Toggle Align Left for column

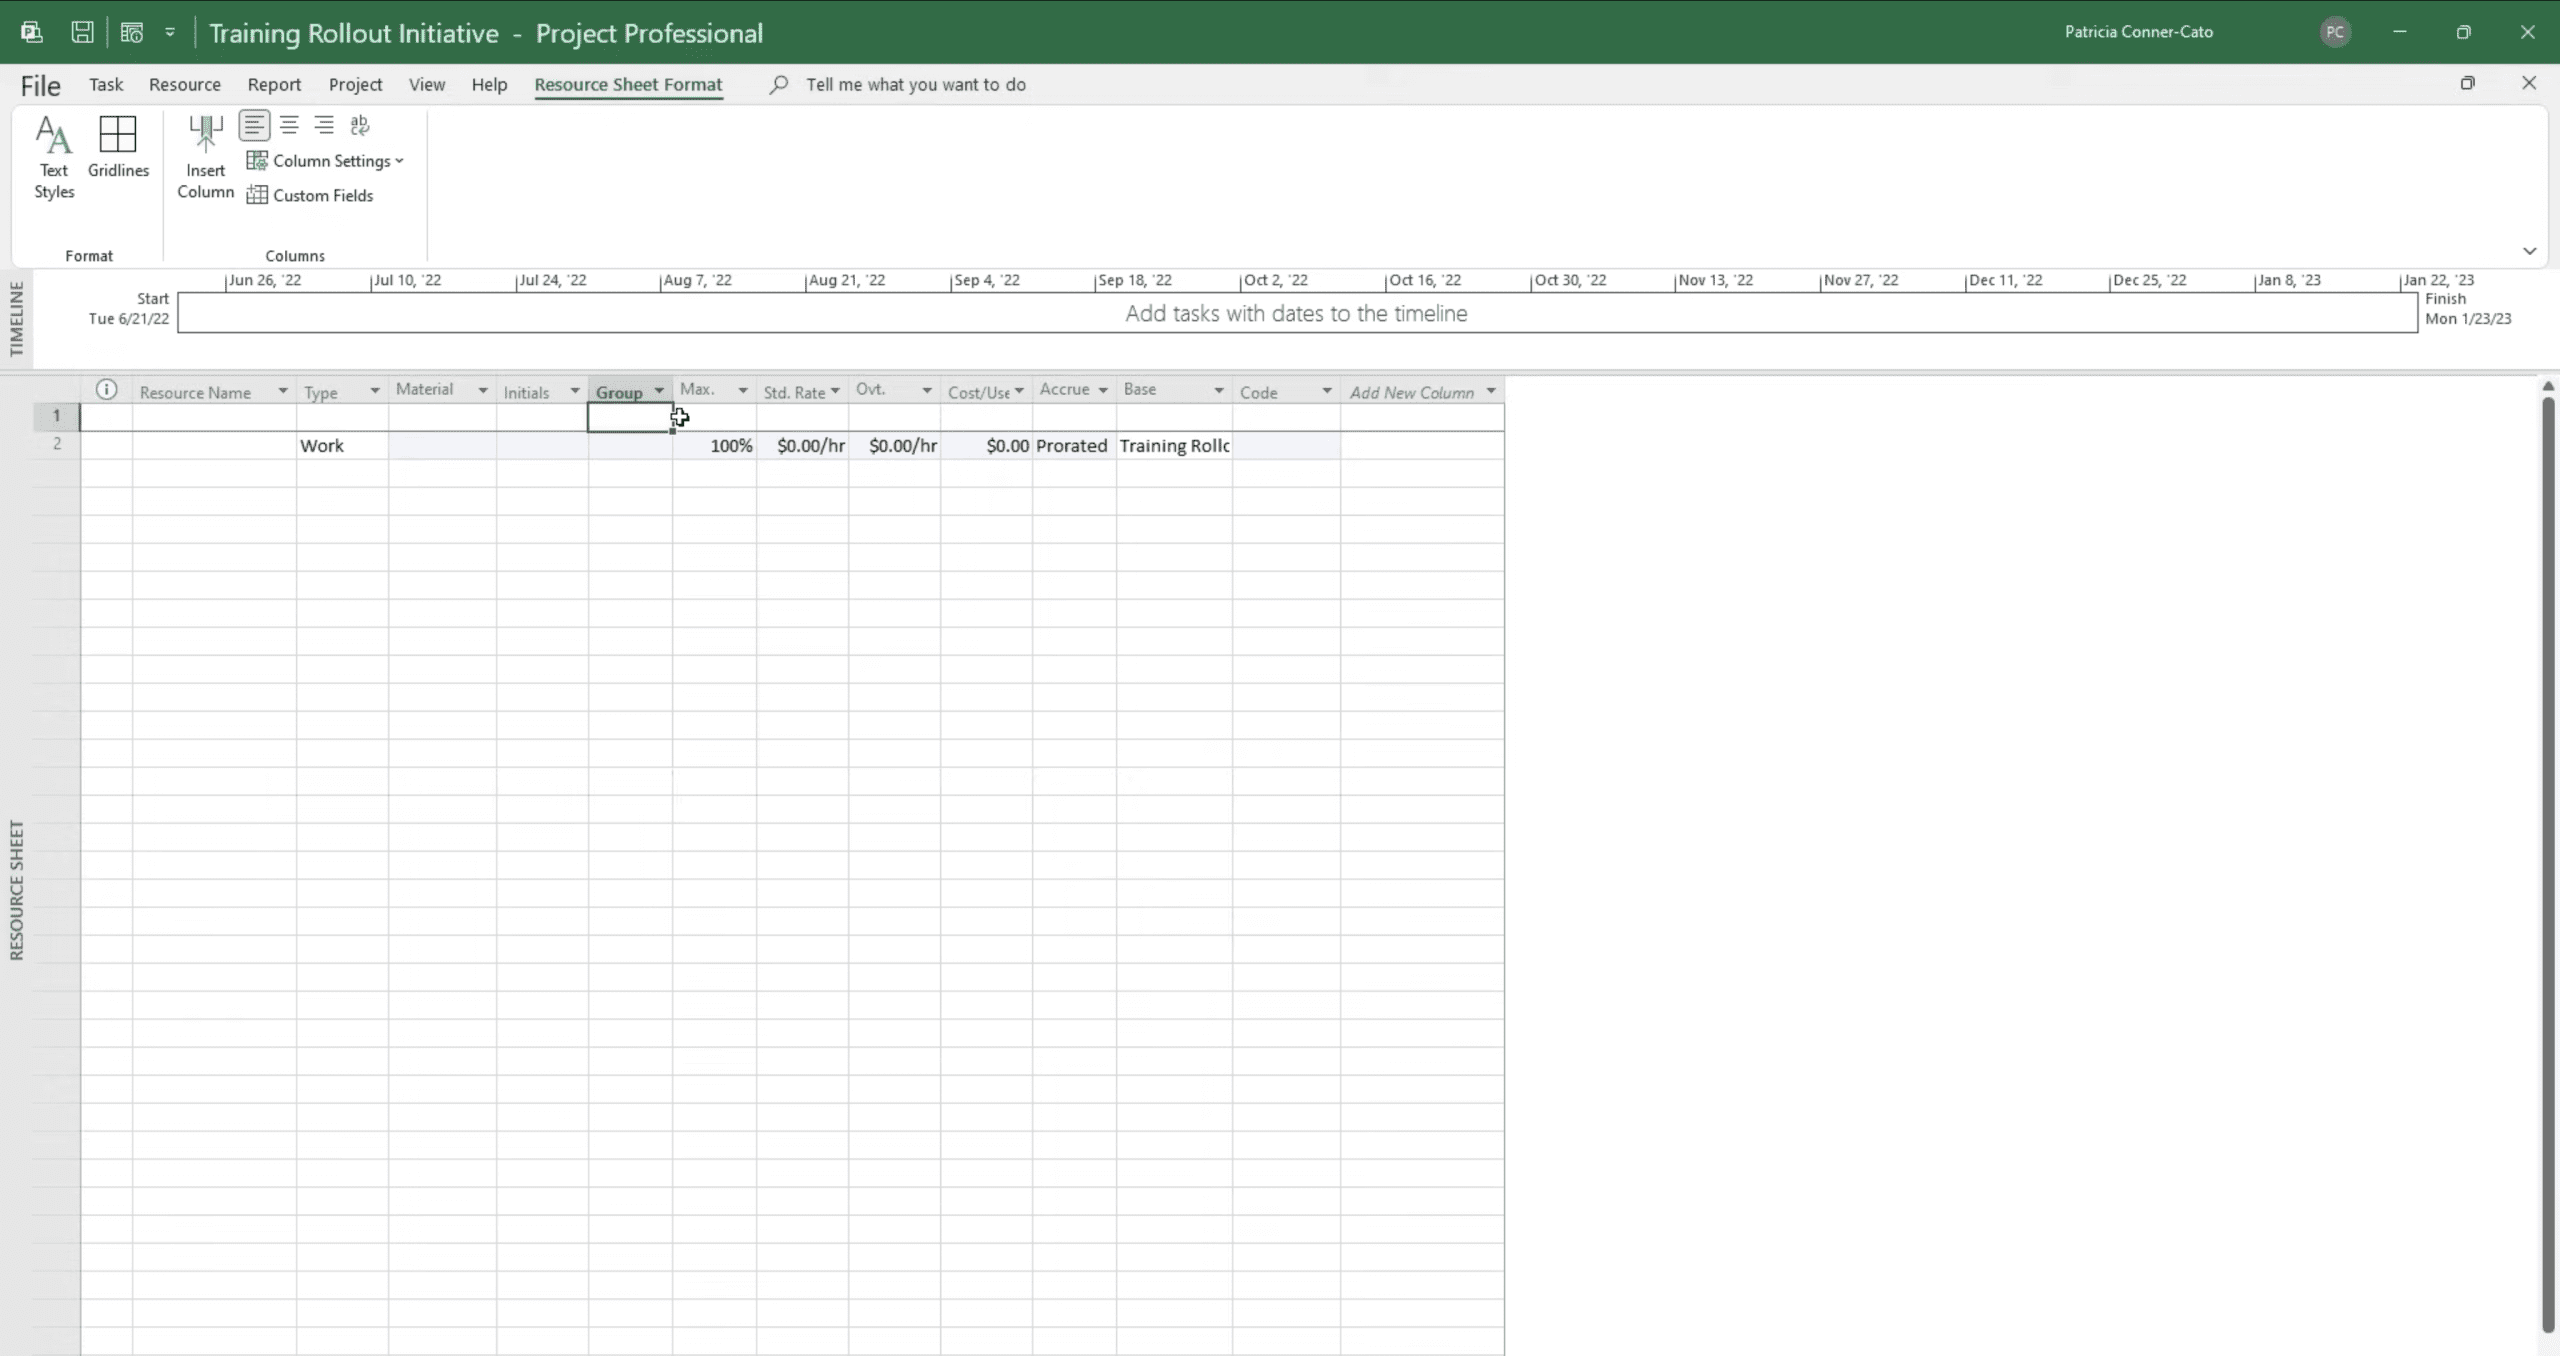point(254,125)
